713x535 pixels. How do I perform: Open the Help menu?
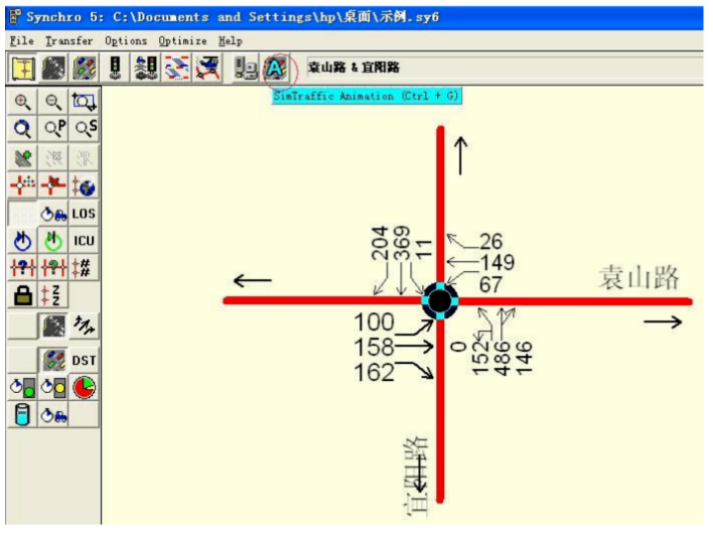tap(230, 41)
